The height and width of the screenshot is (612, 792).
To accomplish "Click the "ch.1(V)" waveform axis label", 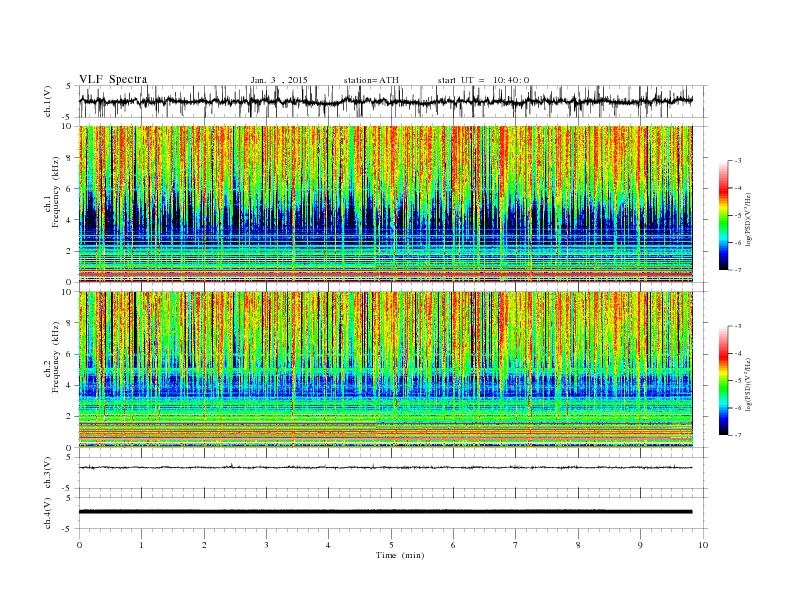I will point(48,101).
